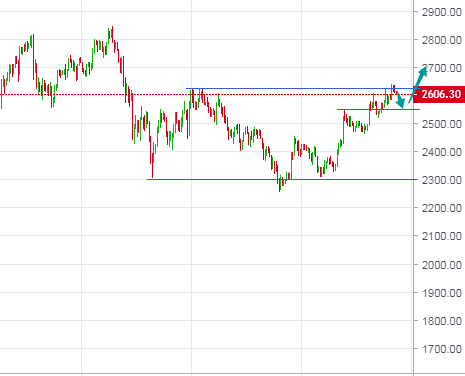This screenshot has width=465, height=376.
Task: Click the red dotted current price line
Action: (x=207, y=95)
